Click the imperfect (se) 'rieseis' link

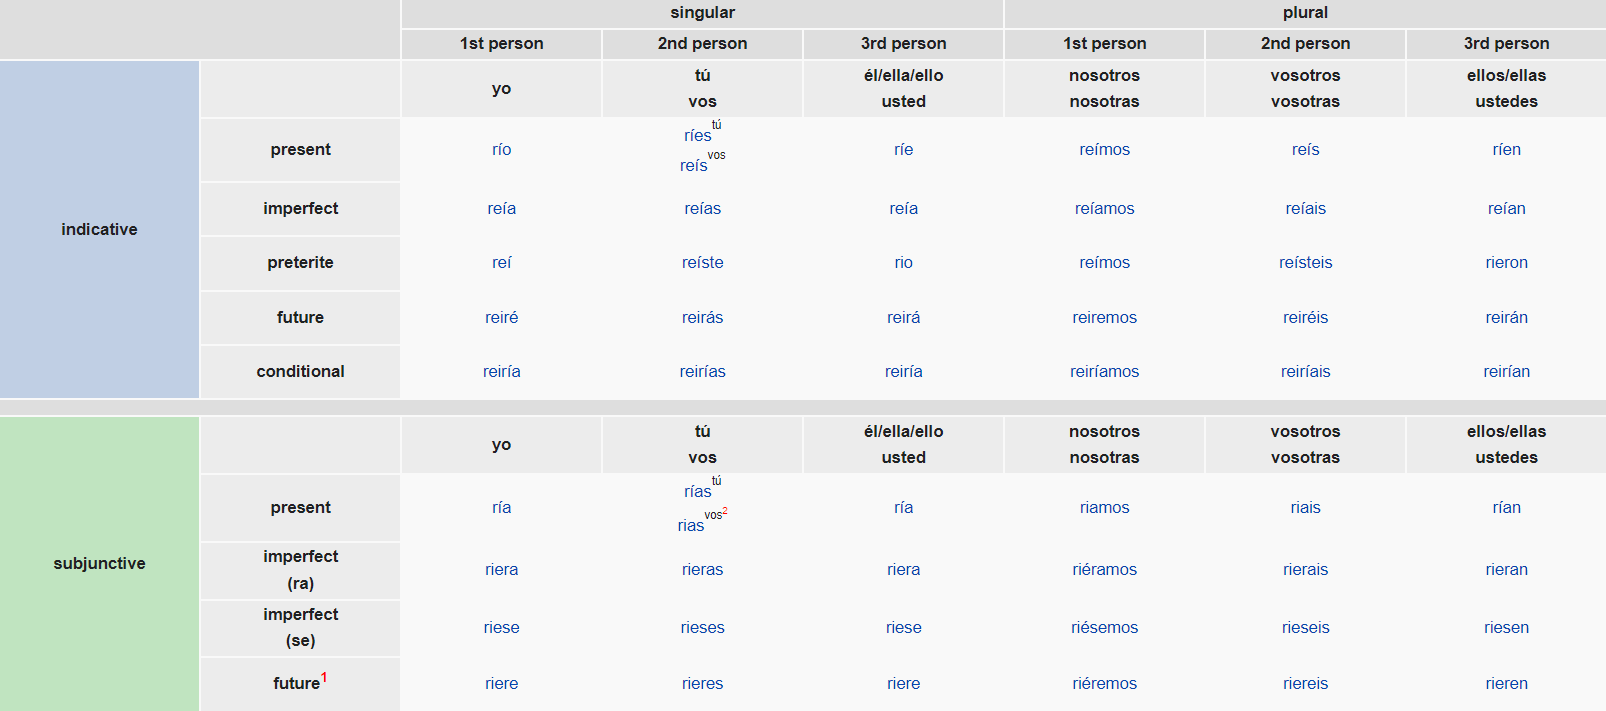point(1305,628)
